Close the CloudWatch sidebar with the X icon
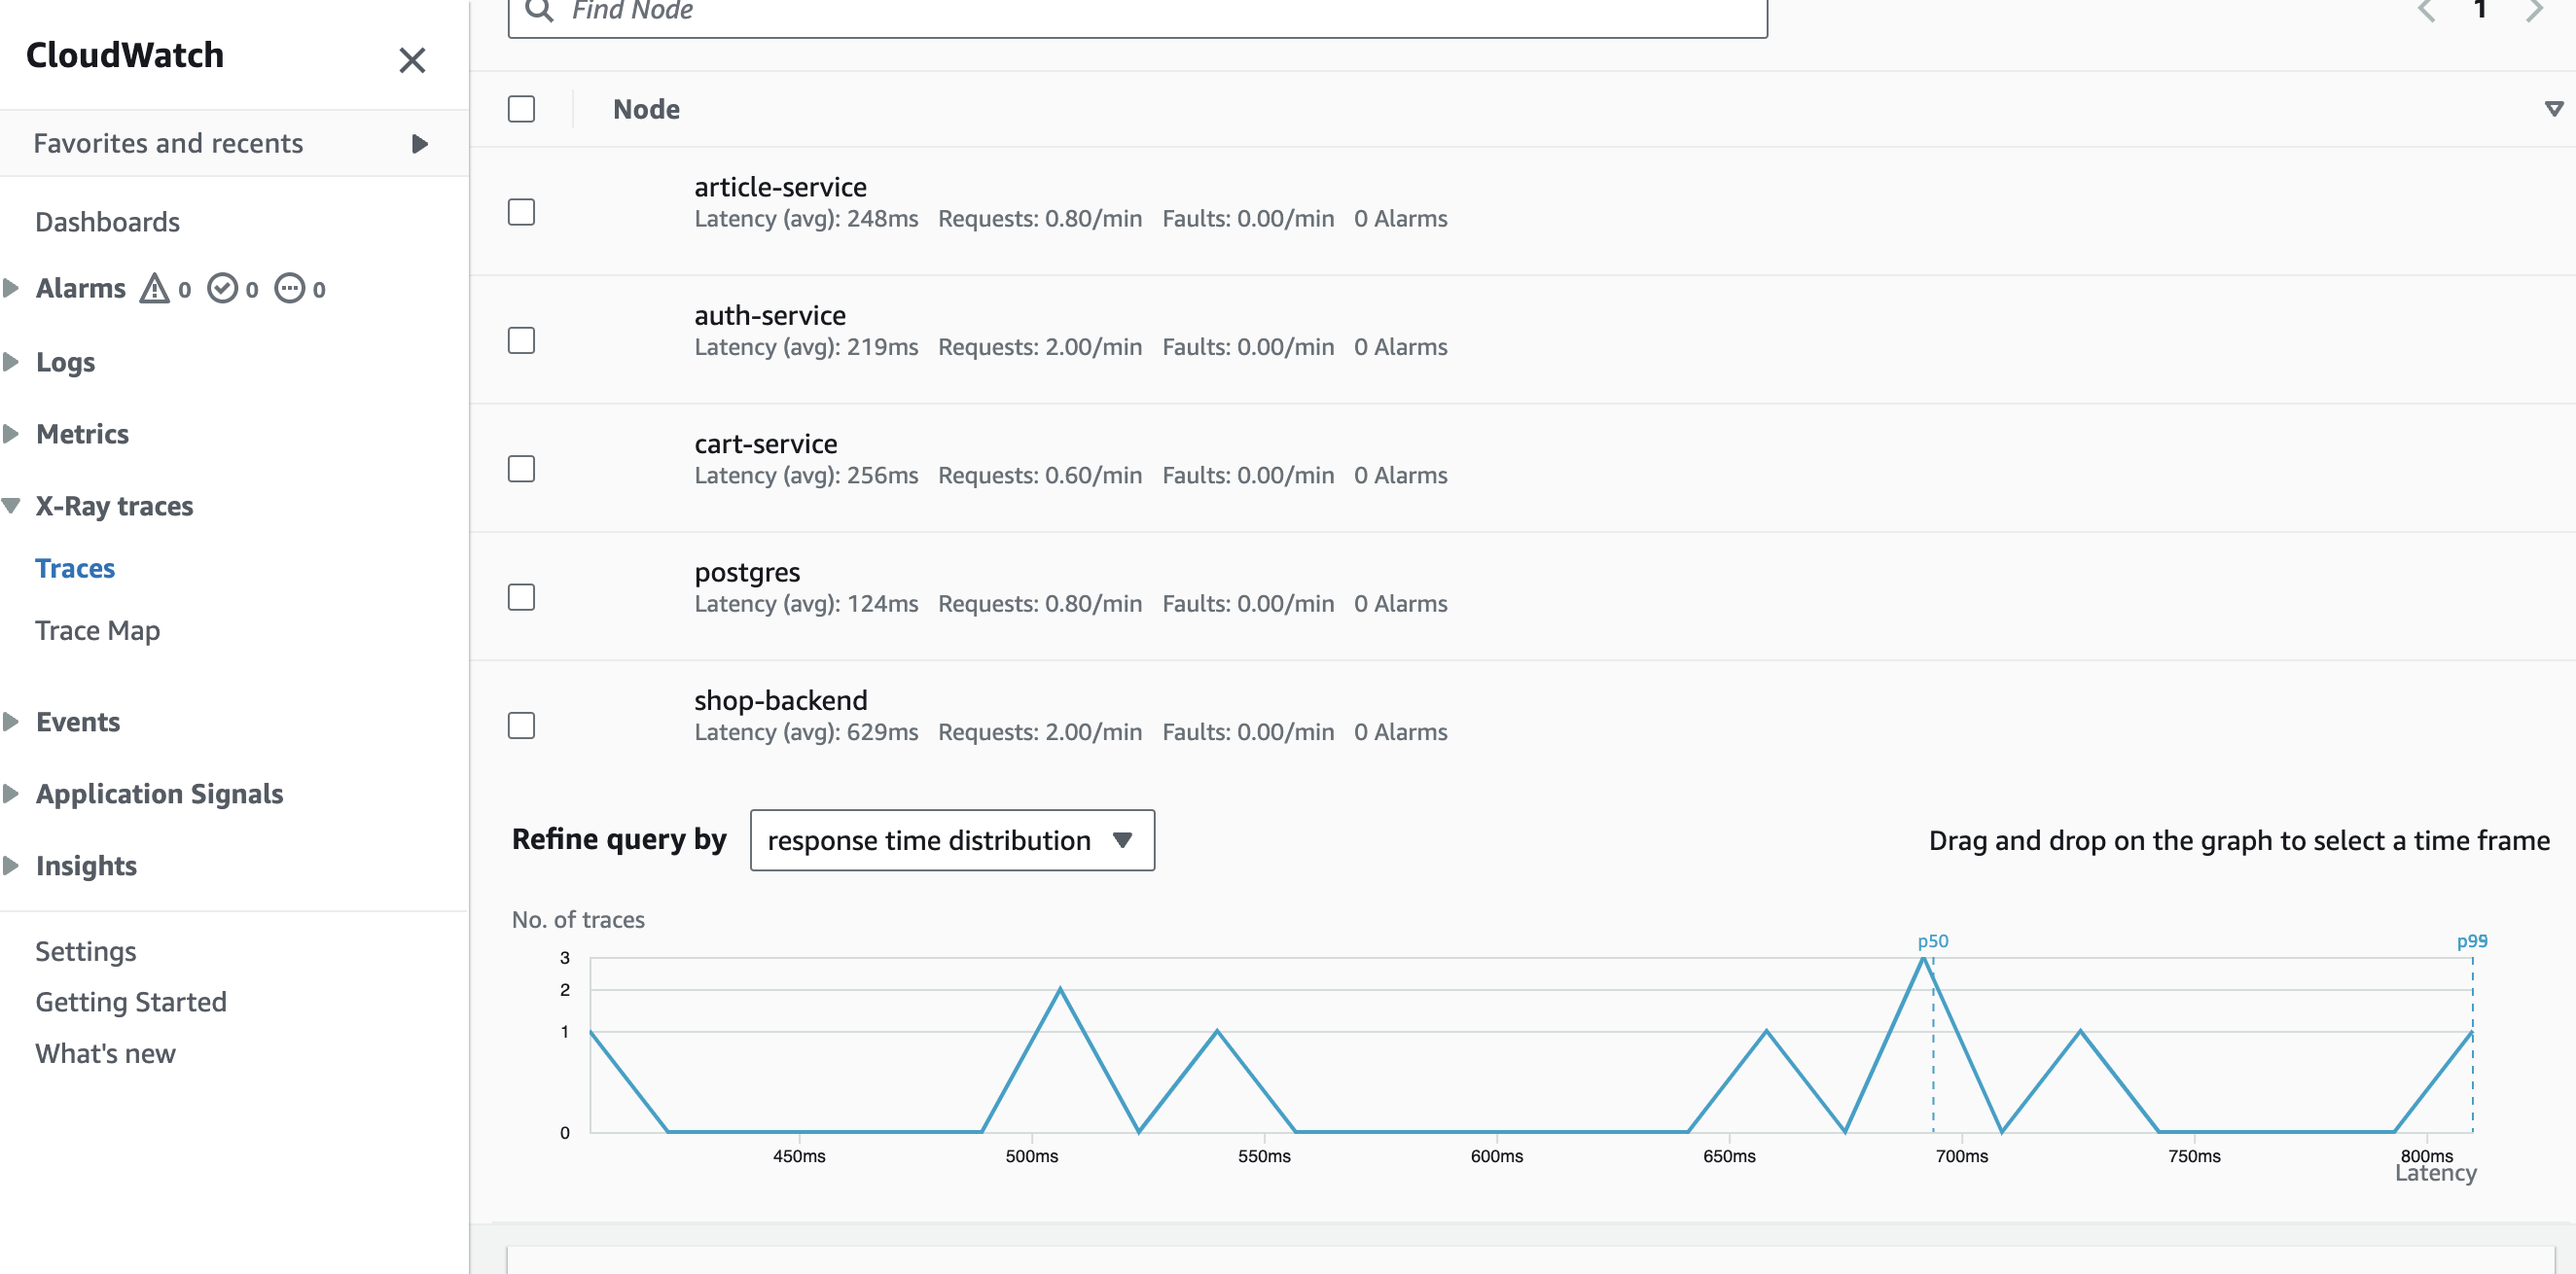This screenshot has width=2576, height=1274. coord(412,60)
